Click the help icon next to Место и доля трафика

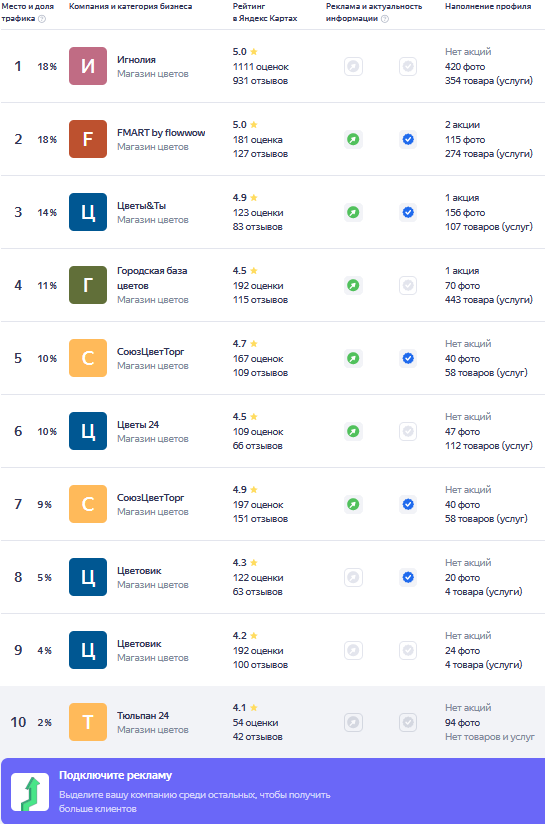click(42, 19)
